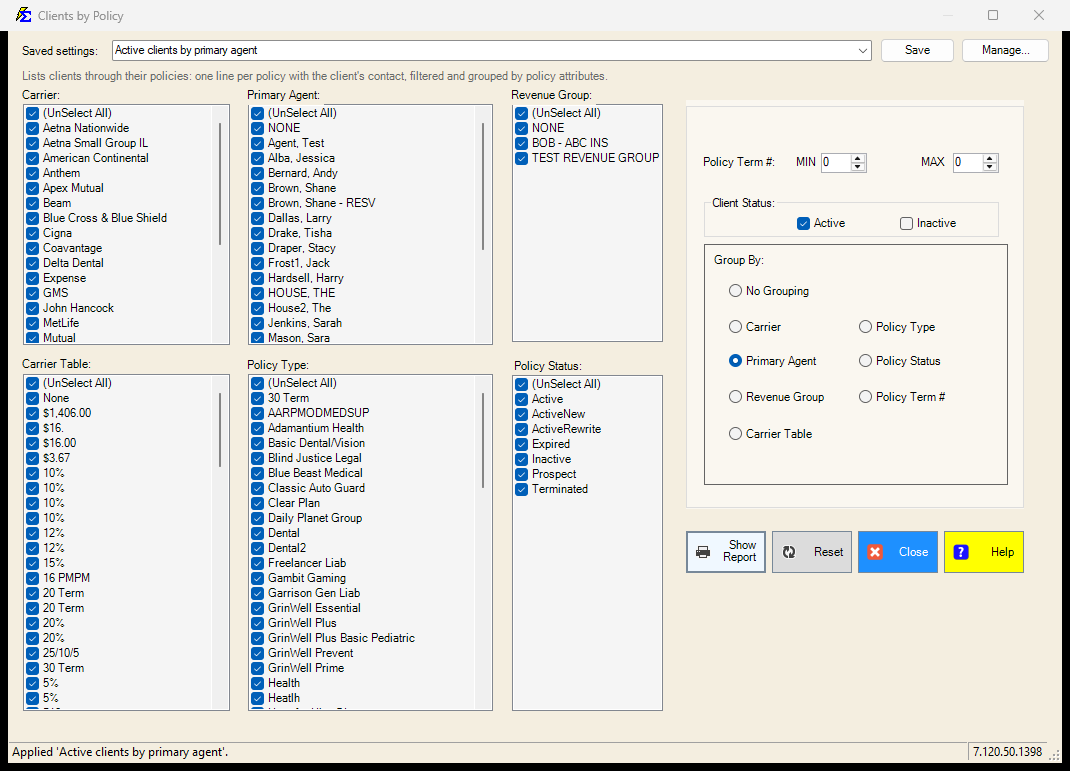Uncheck GrinWell Plus Basic Pediatric type
This screenshot has height=771, width=1070.
(257, 639)
